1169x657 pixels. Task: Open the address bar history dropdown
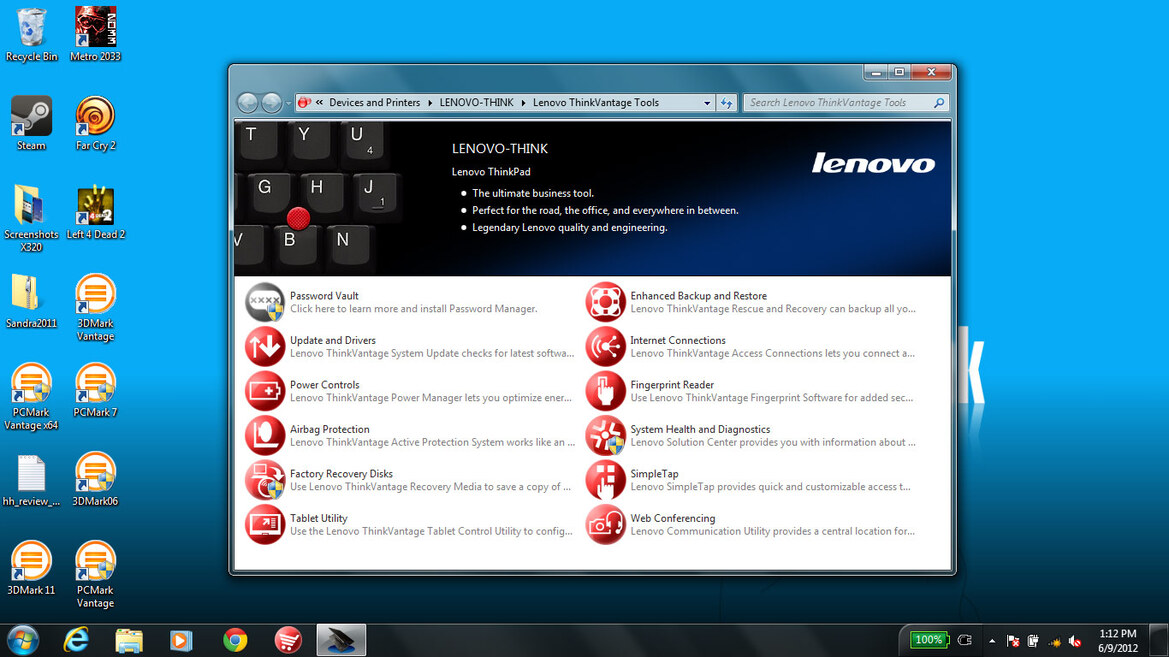point(707,103)
